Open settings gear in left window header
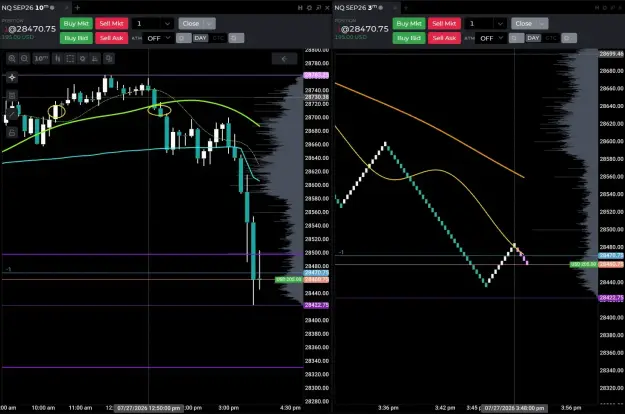 click(x=309, y=8)
